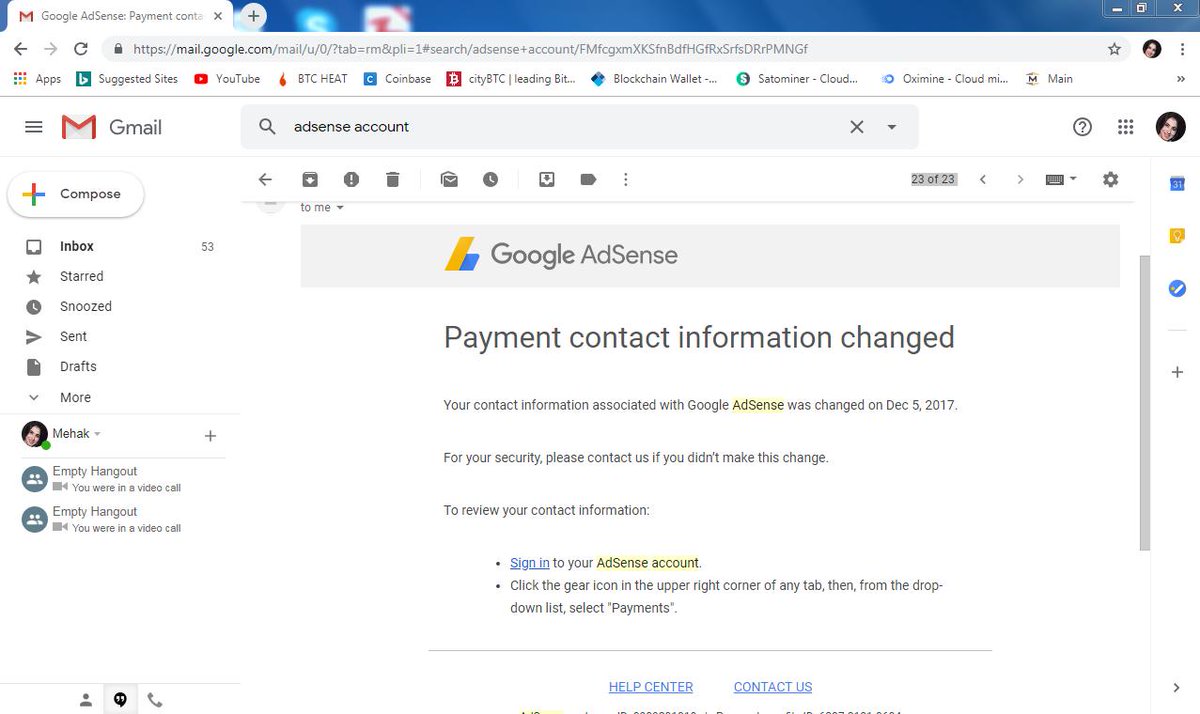The image size is (1200, 714).
Task: Show Hangouts phone calls tab
Action: pyautogui.click(x=155, y=700)
